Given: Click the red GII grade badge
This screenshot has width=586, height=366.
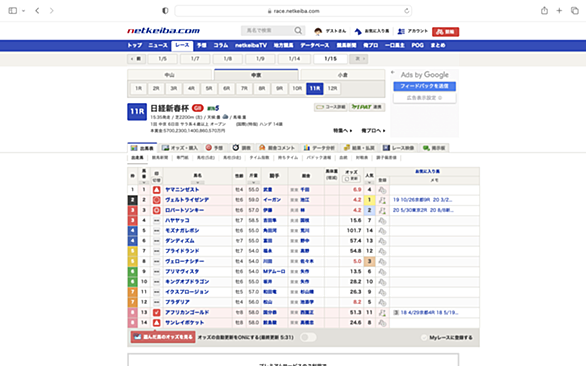Looking at the screenshot, I should (x=197, y=108).
